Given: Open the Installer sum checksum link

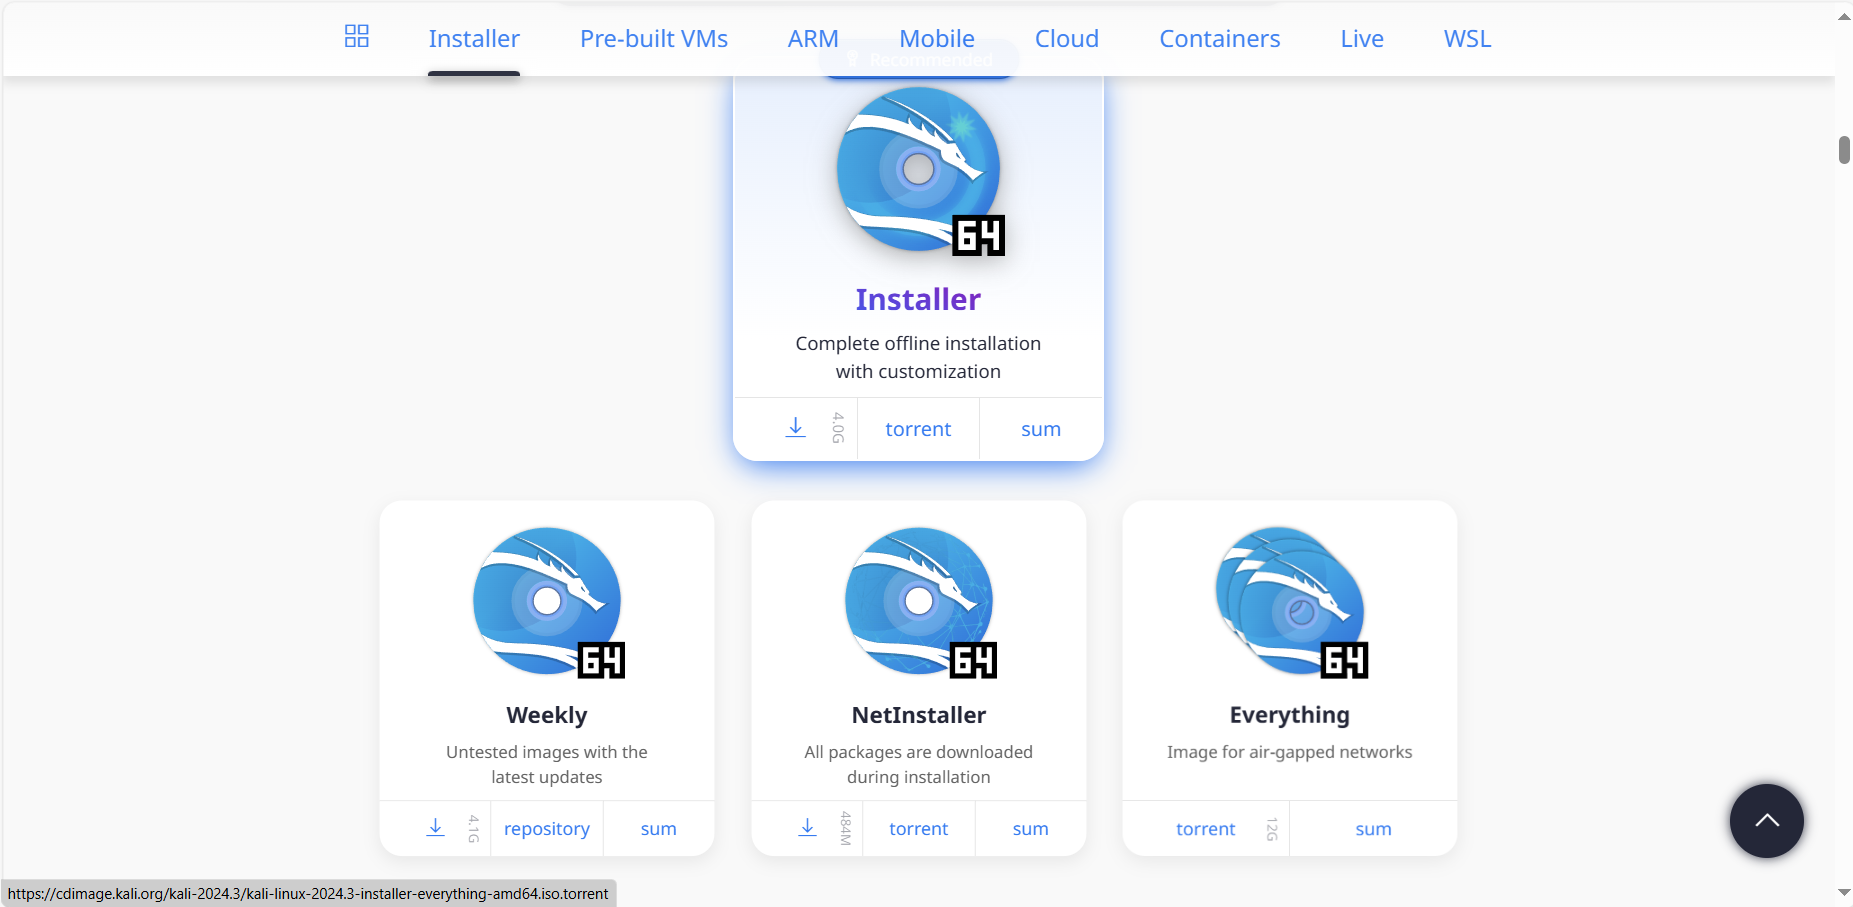Looking at the screenshot, I should [1041, 429].
